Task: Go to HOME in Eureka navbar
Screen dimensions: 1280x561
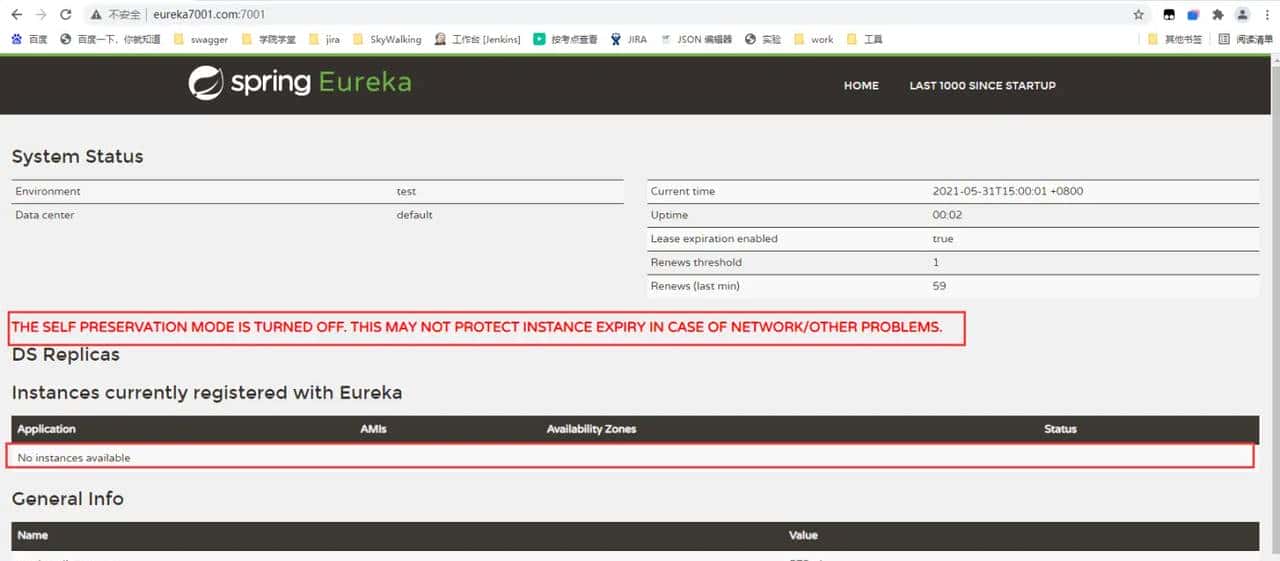Action: (861, 86)
